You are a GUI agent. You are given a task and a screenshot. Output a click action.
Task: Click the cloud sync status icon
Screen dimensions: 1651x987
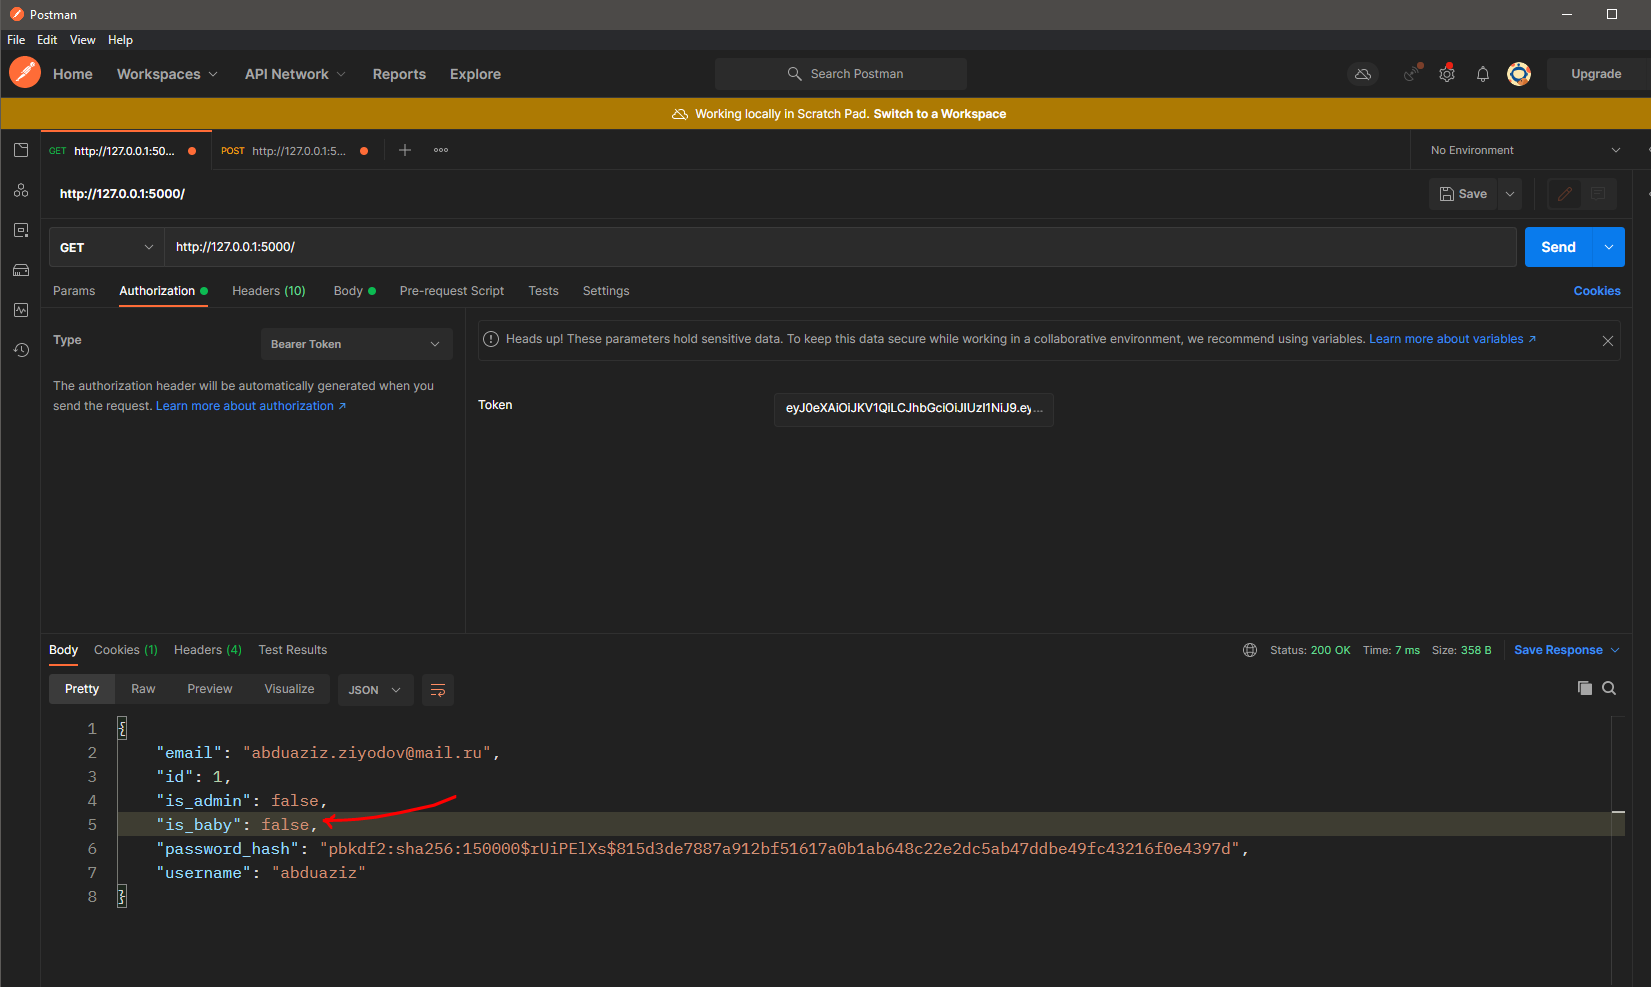click(1363, 74)
